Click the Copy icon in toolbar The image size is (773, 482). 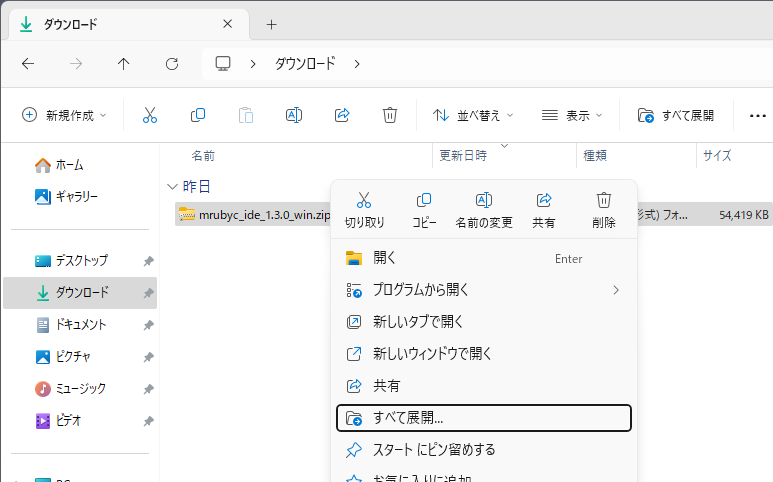pos(198,115)
